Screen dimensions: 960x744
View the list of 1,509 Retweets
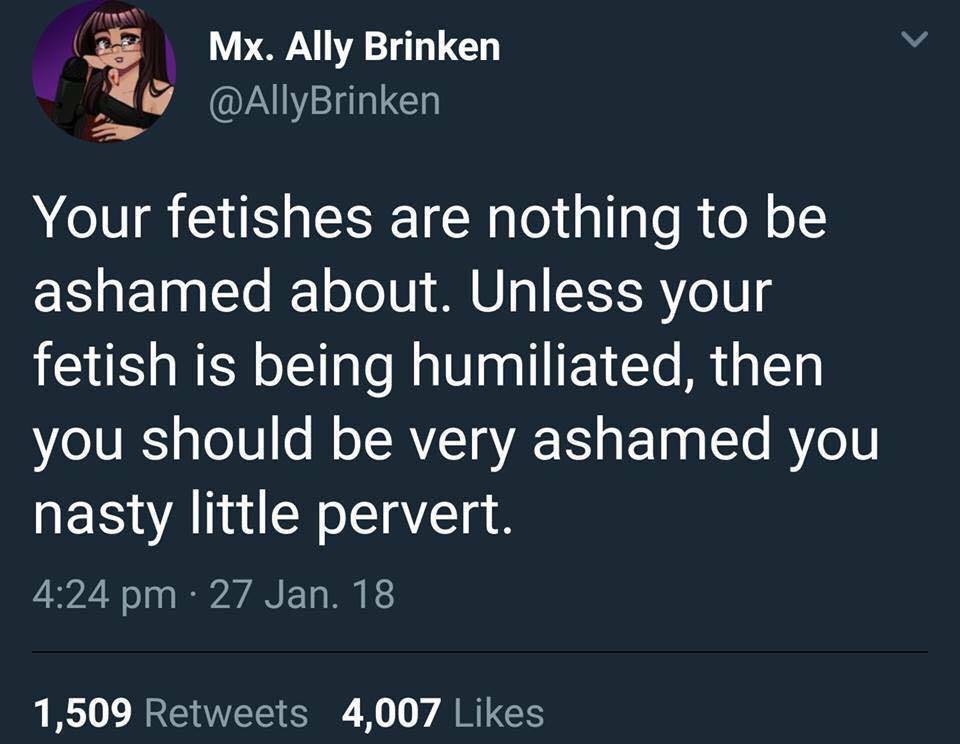point(171,713)
